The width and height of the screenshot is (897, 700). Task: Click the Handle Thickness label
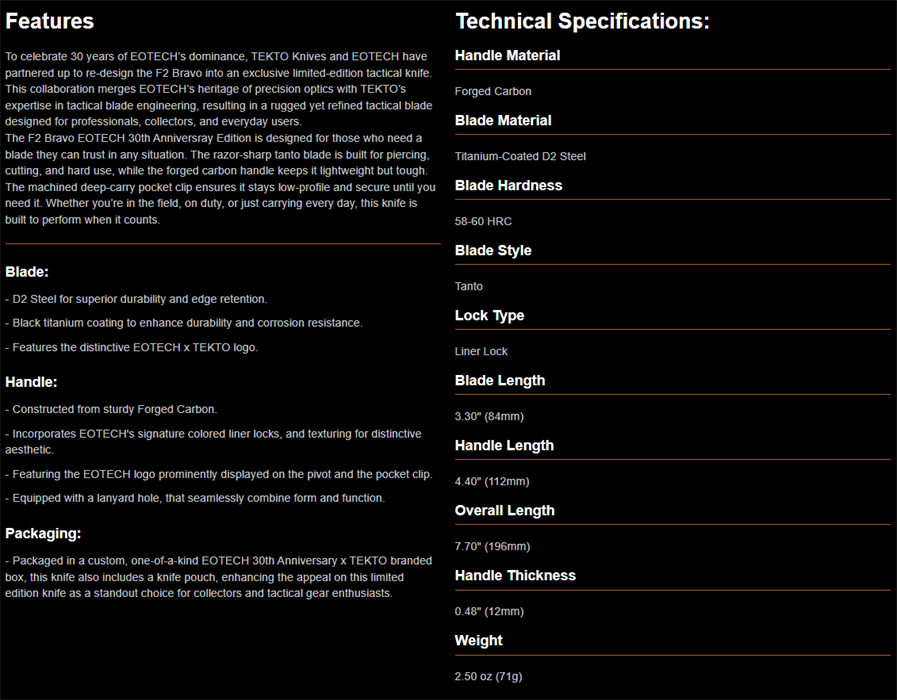coord(515,575)
